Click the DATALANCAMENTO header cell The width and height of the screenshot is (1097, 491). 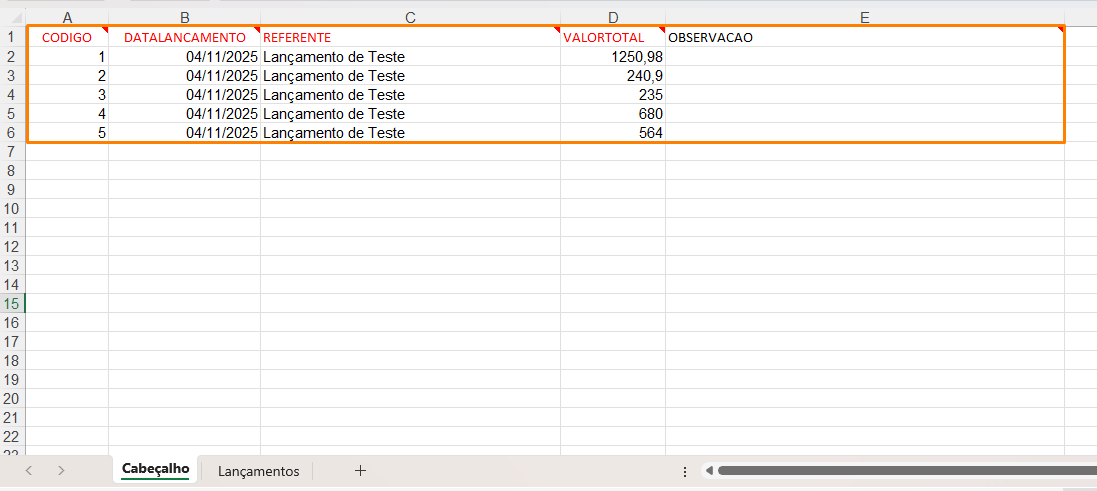coord(184,37)
